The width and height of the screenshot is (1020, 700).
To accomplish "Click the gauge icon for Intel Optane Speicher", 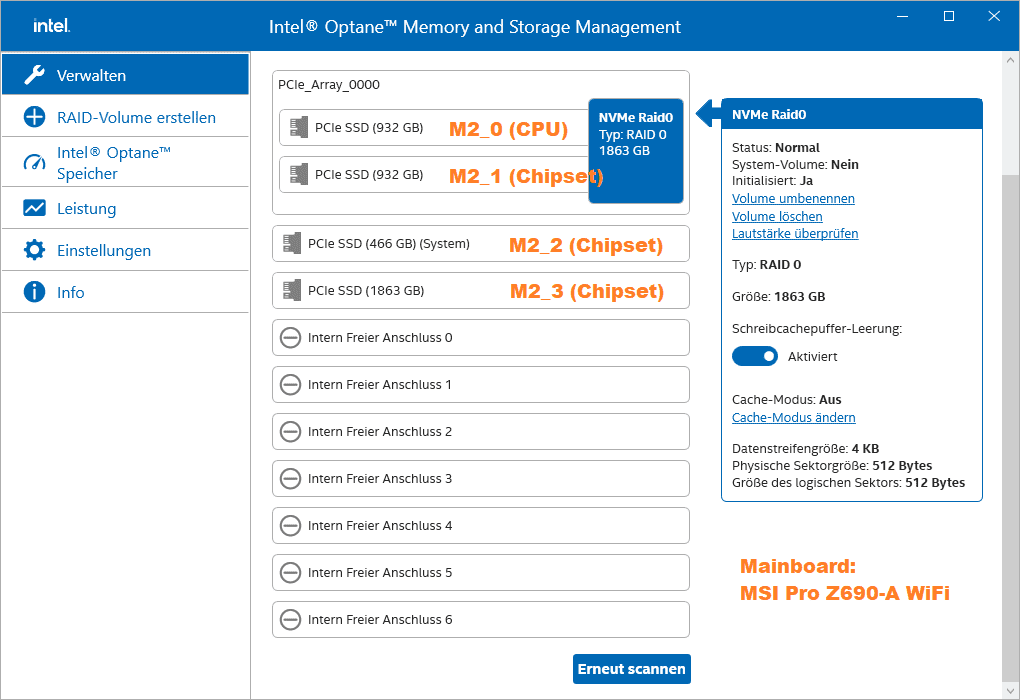I will tap(34, 163).
